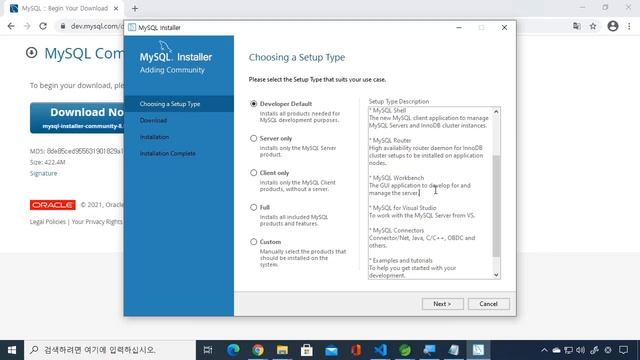This screenshot has height=360, width=640.
Task: Select the MySQL Begin Your Download tab
Action: (64, 8)
